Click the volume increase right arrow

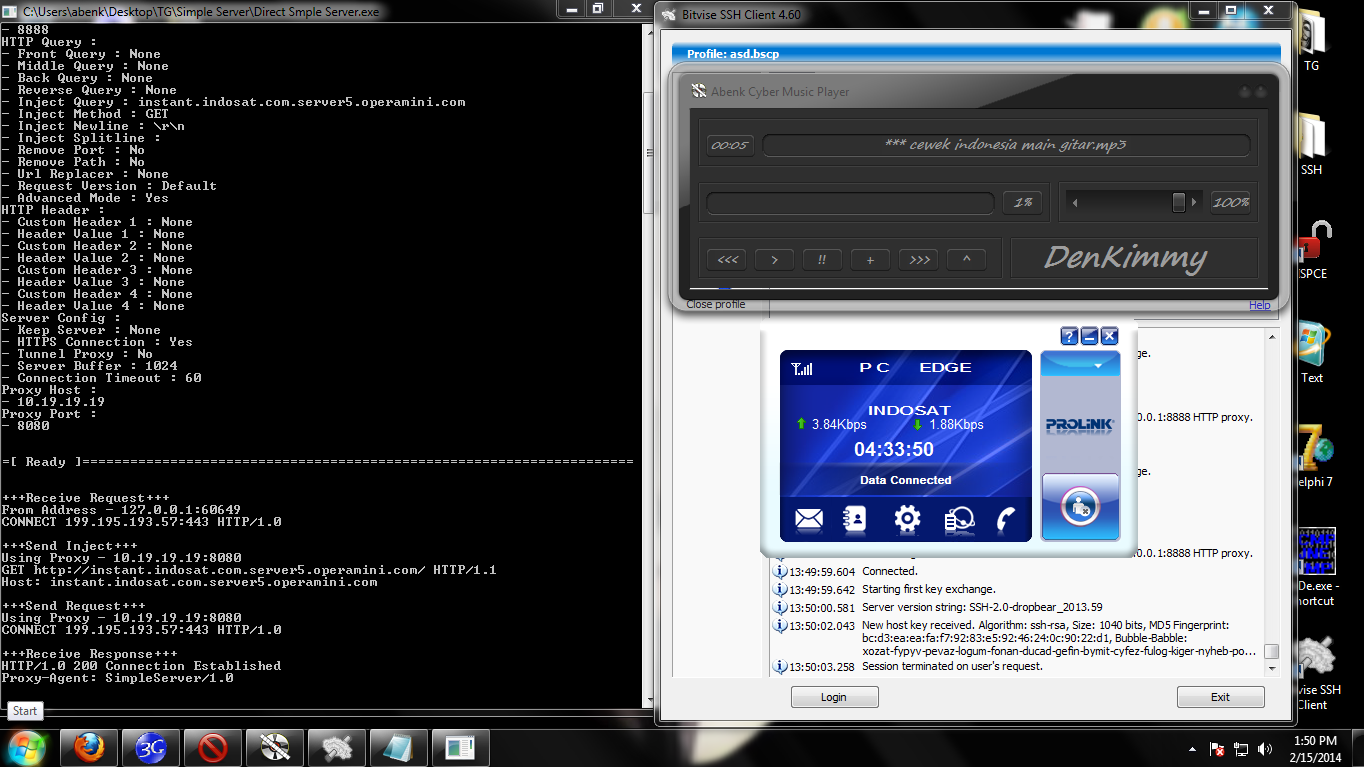1196,202
